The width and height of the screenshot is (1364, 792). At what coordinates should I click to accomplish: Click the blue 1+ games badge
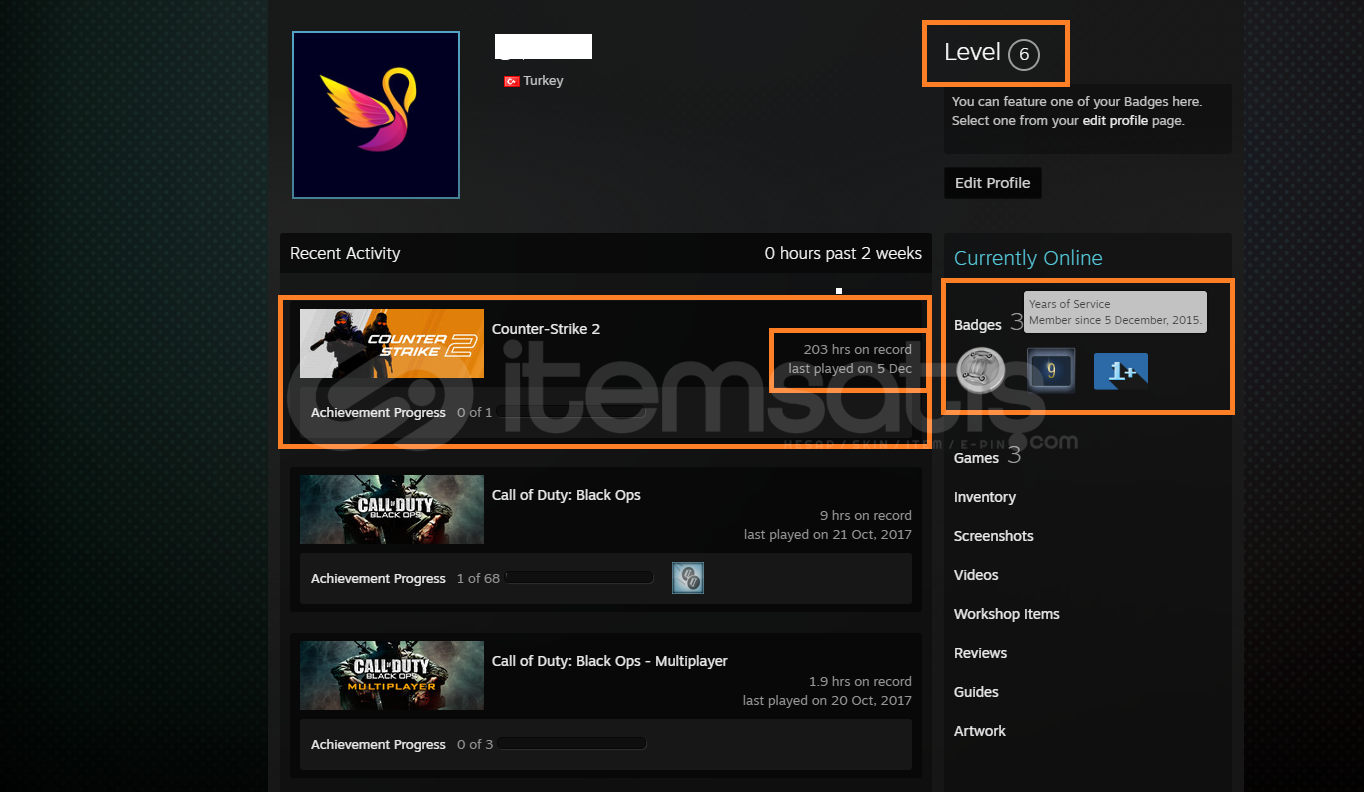[x=1120, y=371]
